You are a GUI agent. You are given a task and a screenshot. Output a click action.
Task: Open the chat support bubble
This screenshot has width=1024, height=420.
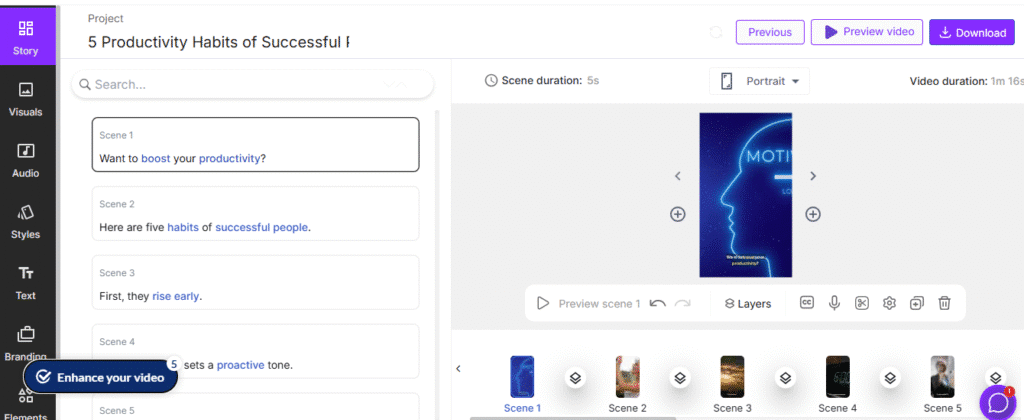[997, 402]
